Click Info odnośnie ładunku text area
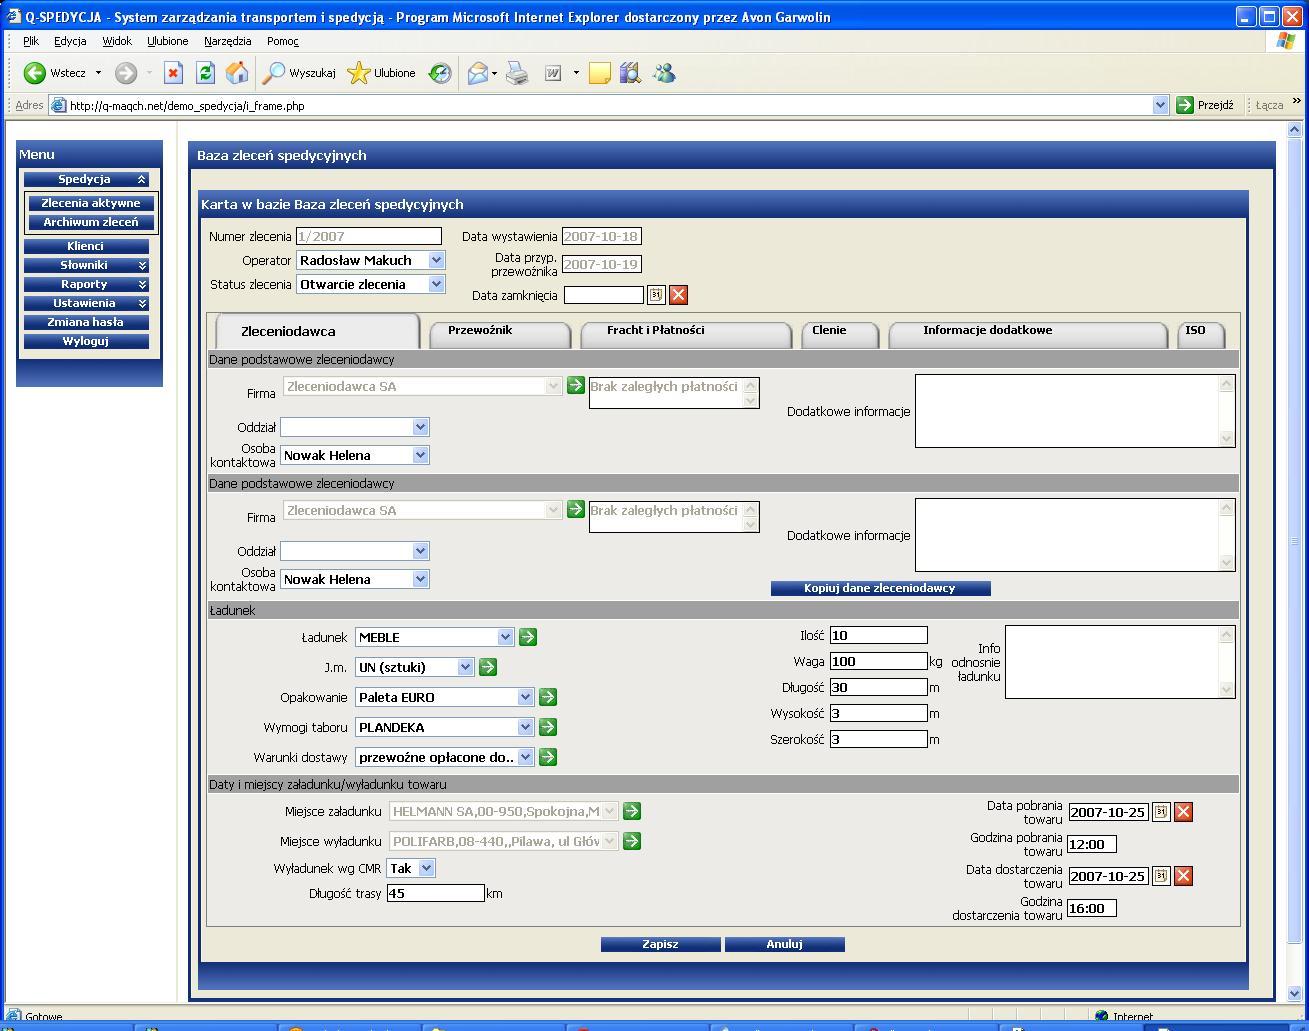The width and height of the screenshot is (1309, 1031). point(1120,661)
